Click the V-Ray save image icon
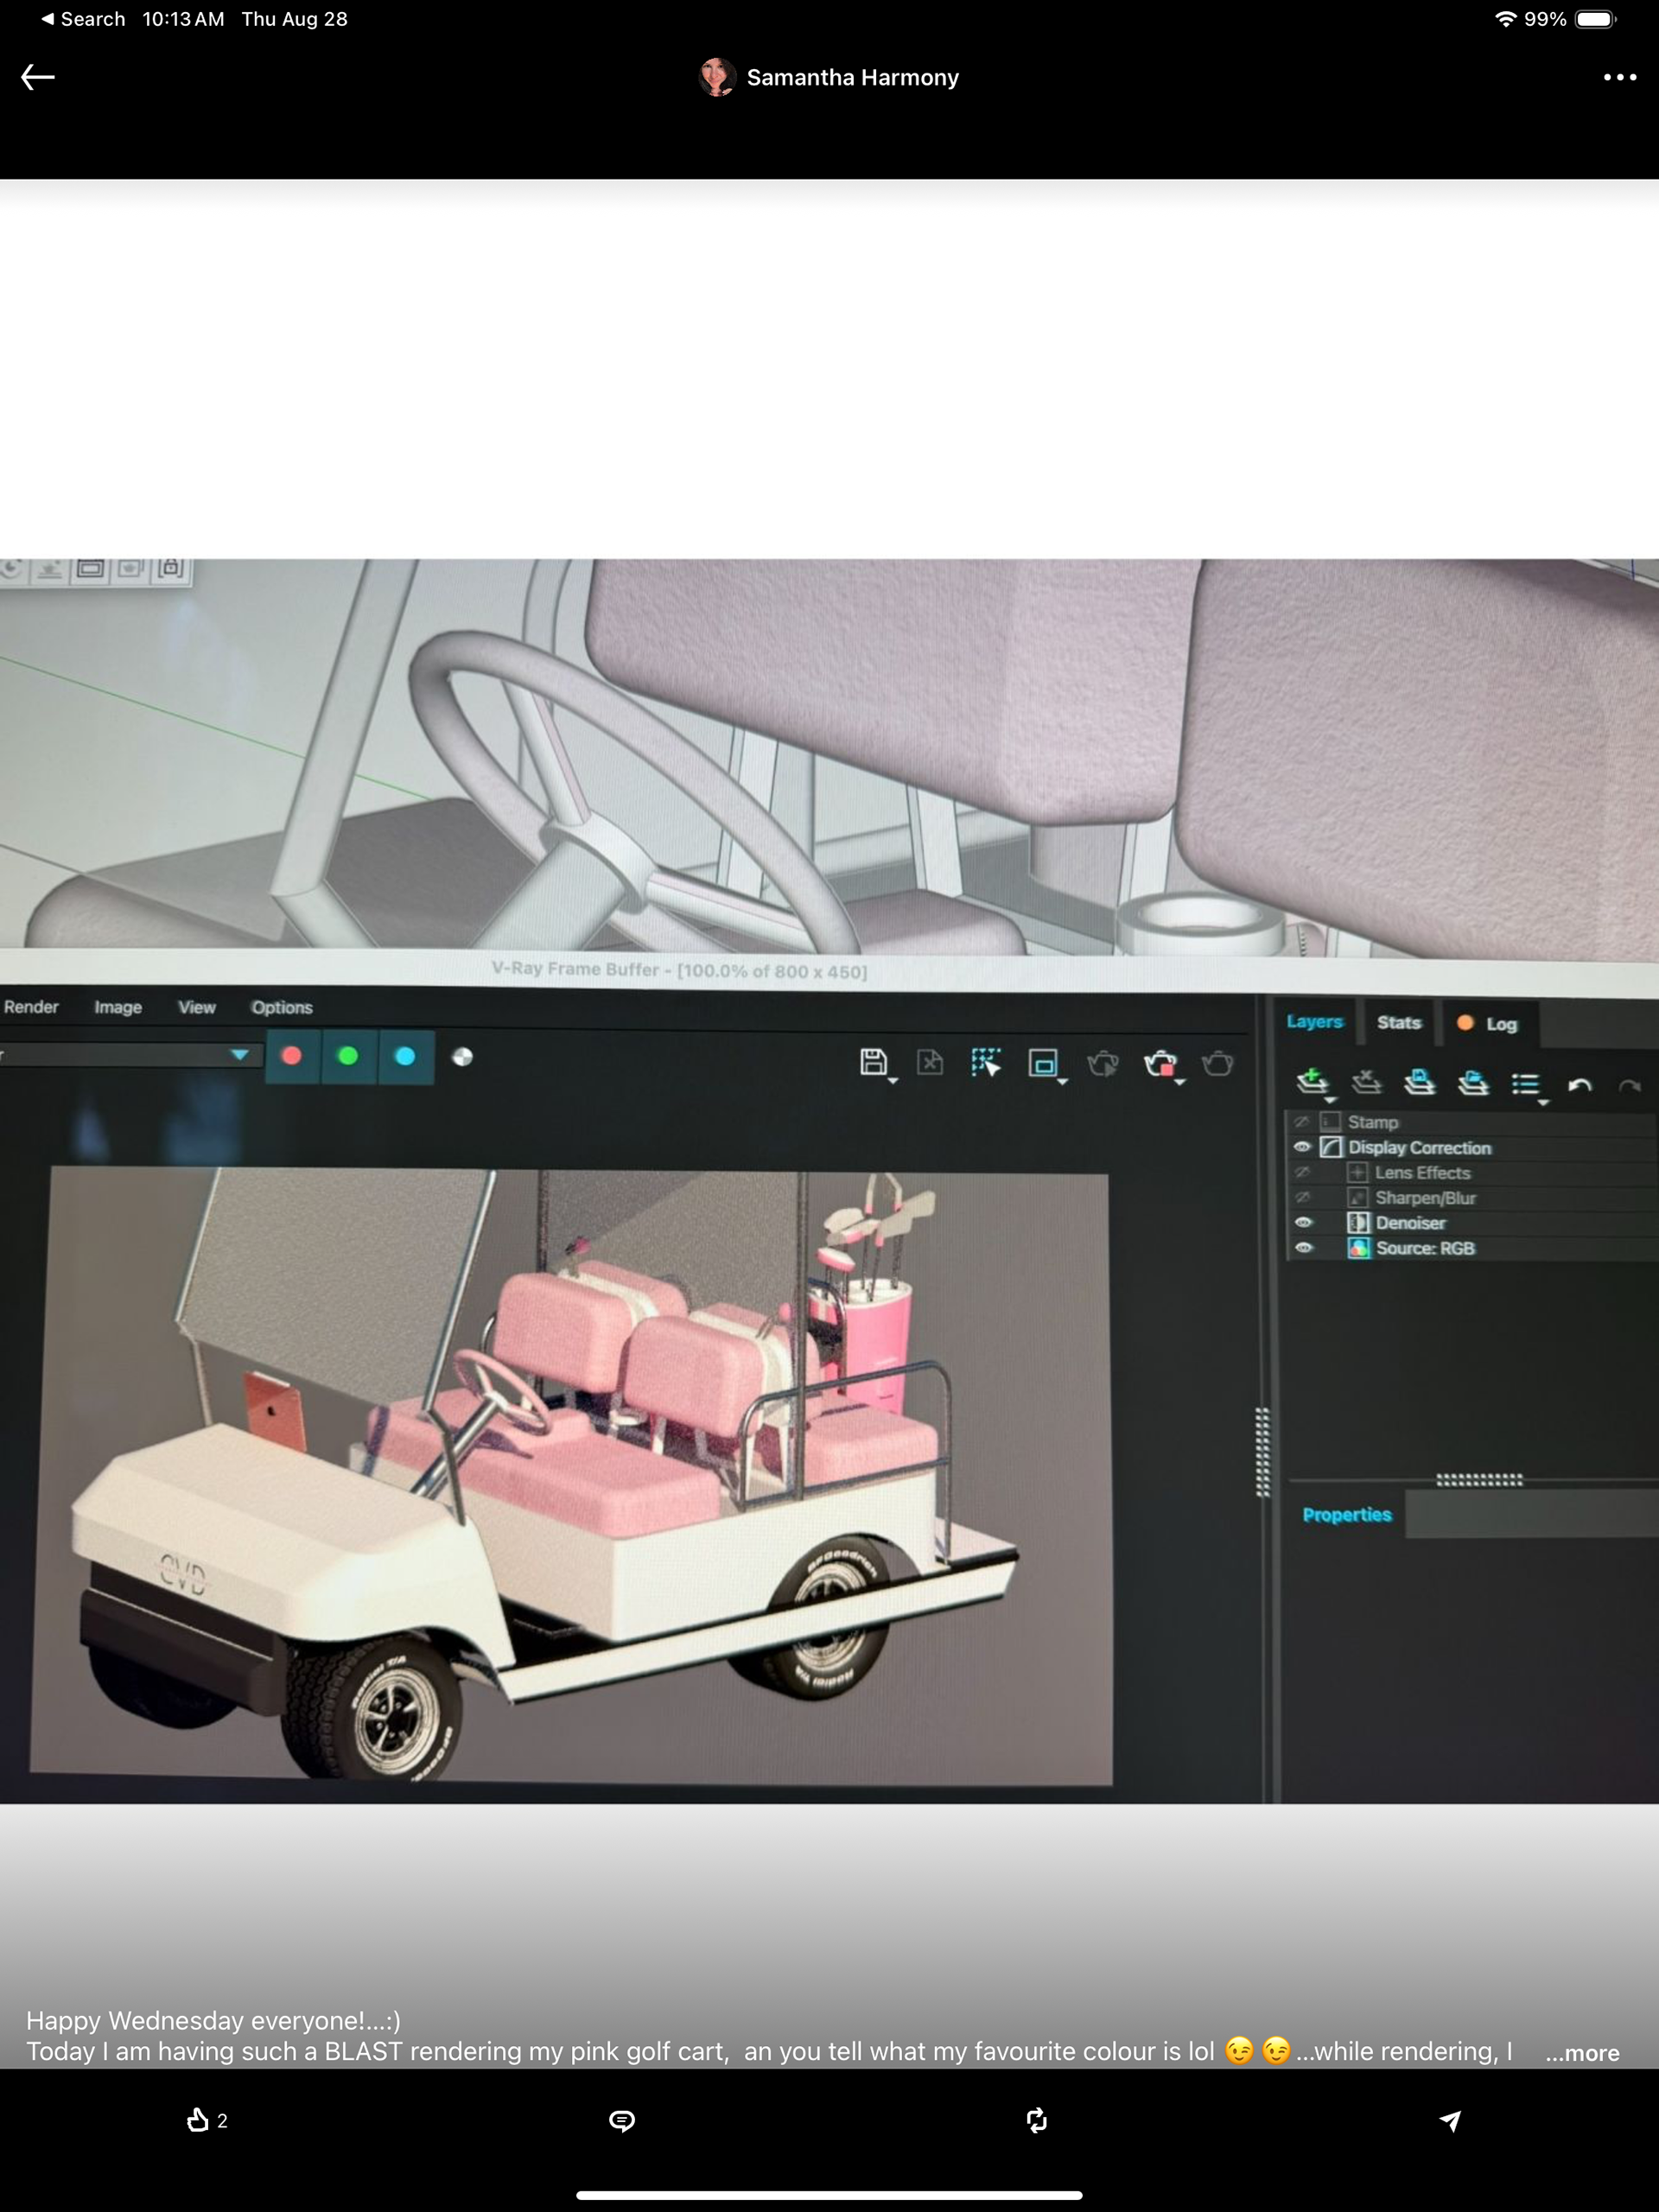Screen dimensions: 1659x2212 (873, 1062)
